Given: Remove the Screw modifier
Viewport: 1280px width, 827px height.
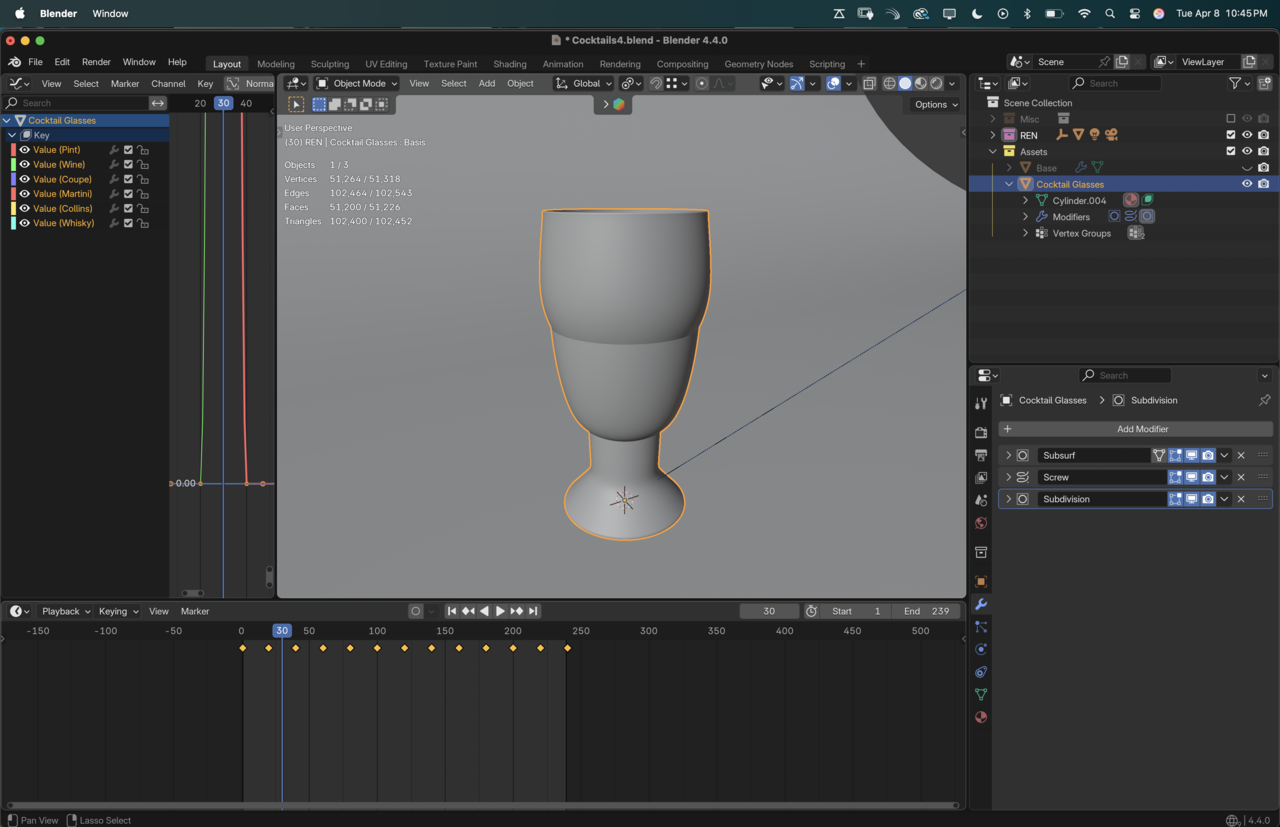Looking at the screenshot, I should tap(1241, 478).
